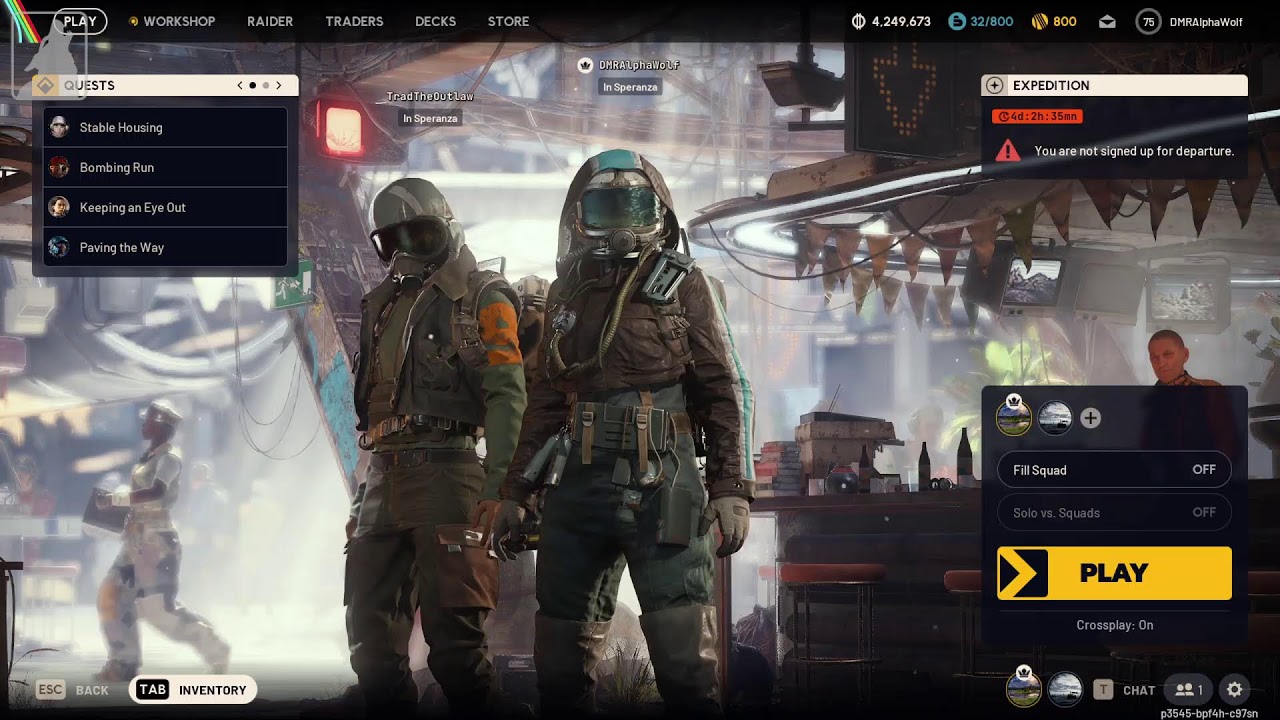Click the not signed up for departure message
Viewport: 1280px width, 720px height.
1134,151
